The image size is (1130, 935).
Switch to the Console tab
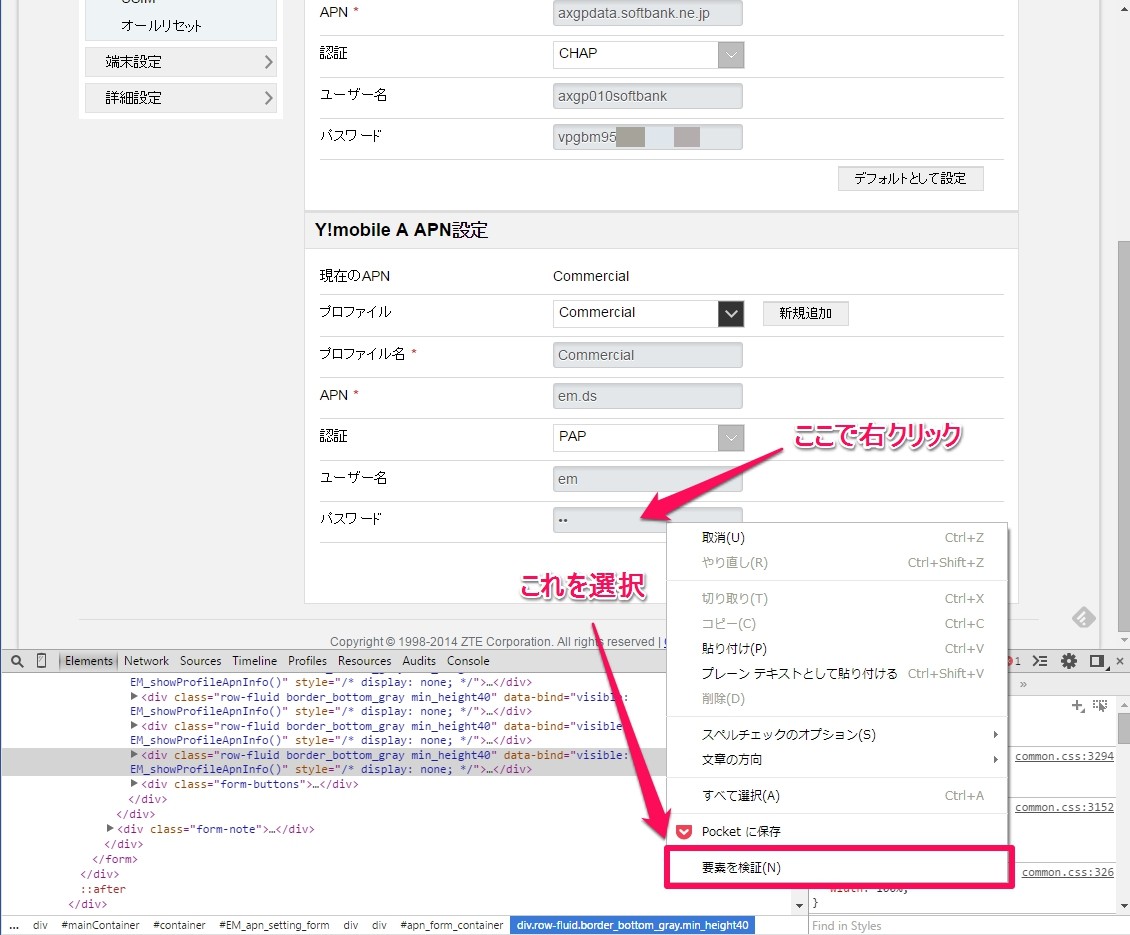point(468,661)
